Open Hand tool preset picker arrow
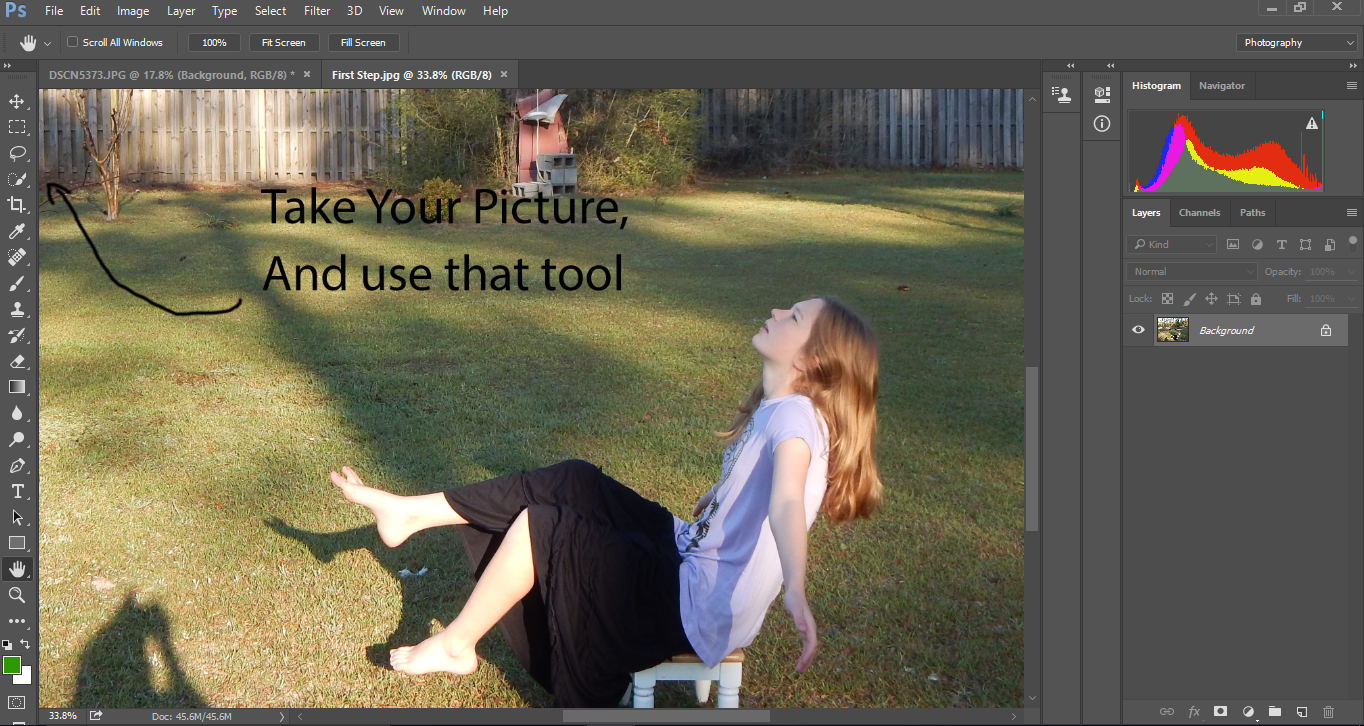Screen dimensions: 1364x726 pyautogui.click(x=47, y=43)
